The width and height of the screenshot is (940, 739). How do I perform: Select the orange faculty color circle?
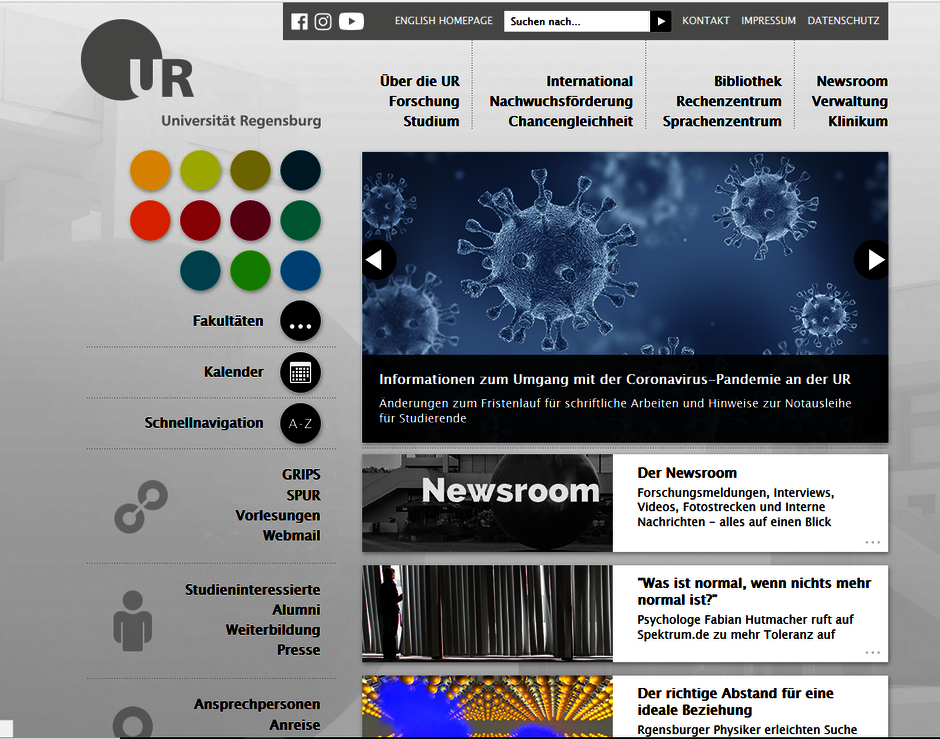[x=151, y=170]
